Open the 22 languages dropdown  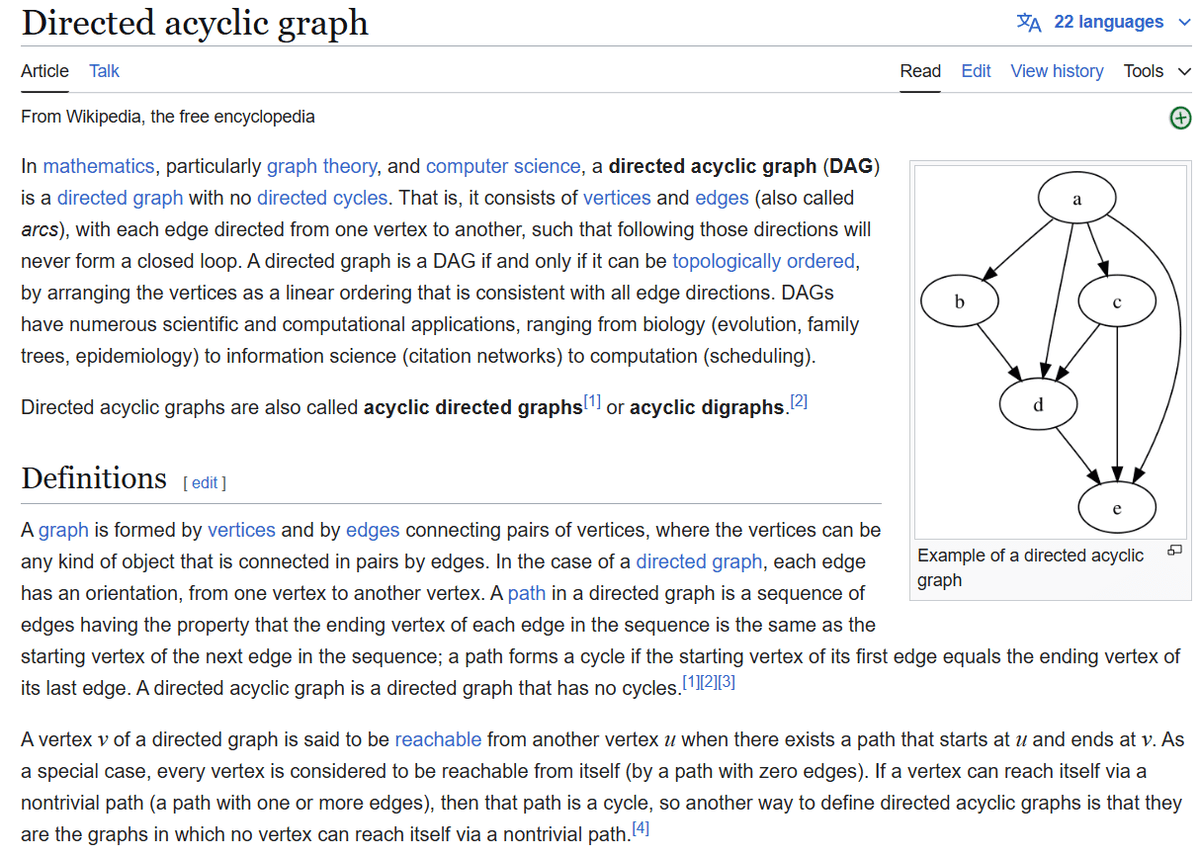point(1108,22)
